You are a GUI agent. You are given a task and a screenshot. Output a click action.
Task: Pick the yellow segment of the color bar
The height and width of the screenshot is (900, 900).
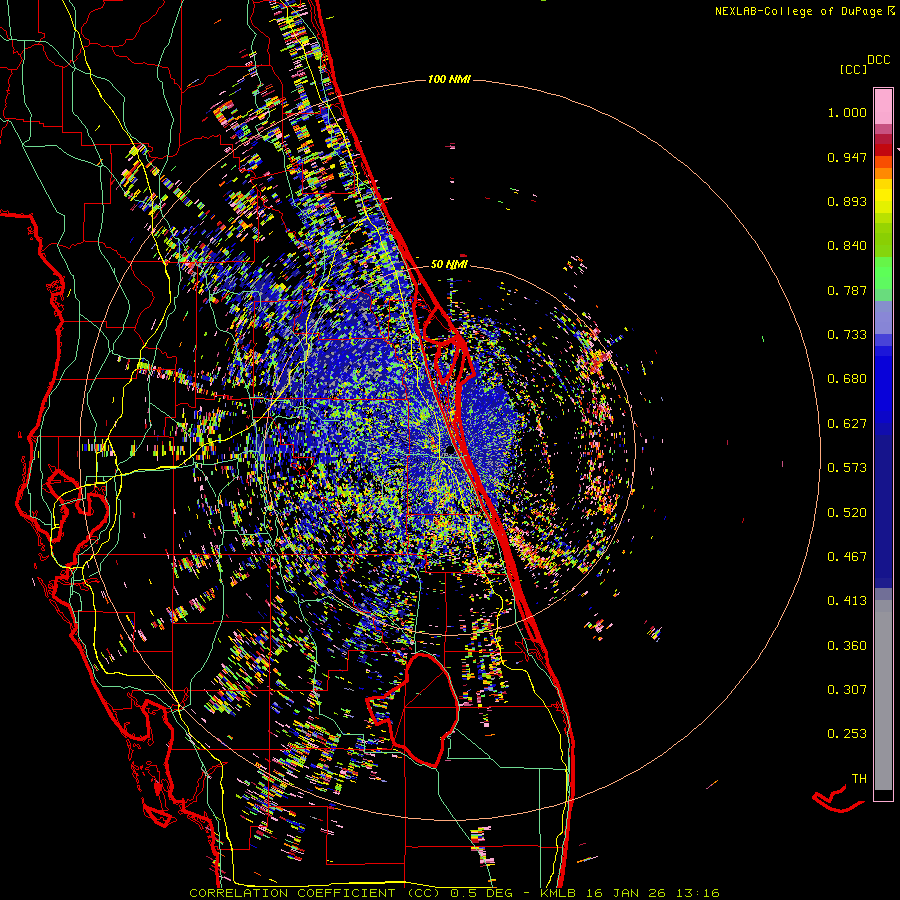(x=883, y=198)
